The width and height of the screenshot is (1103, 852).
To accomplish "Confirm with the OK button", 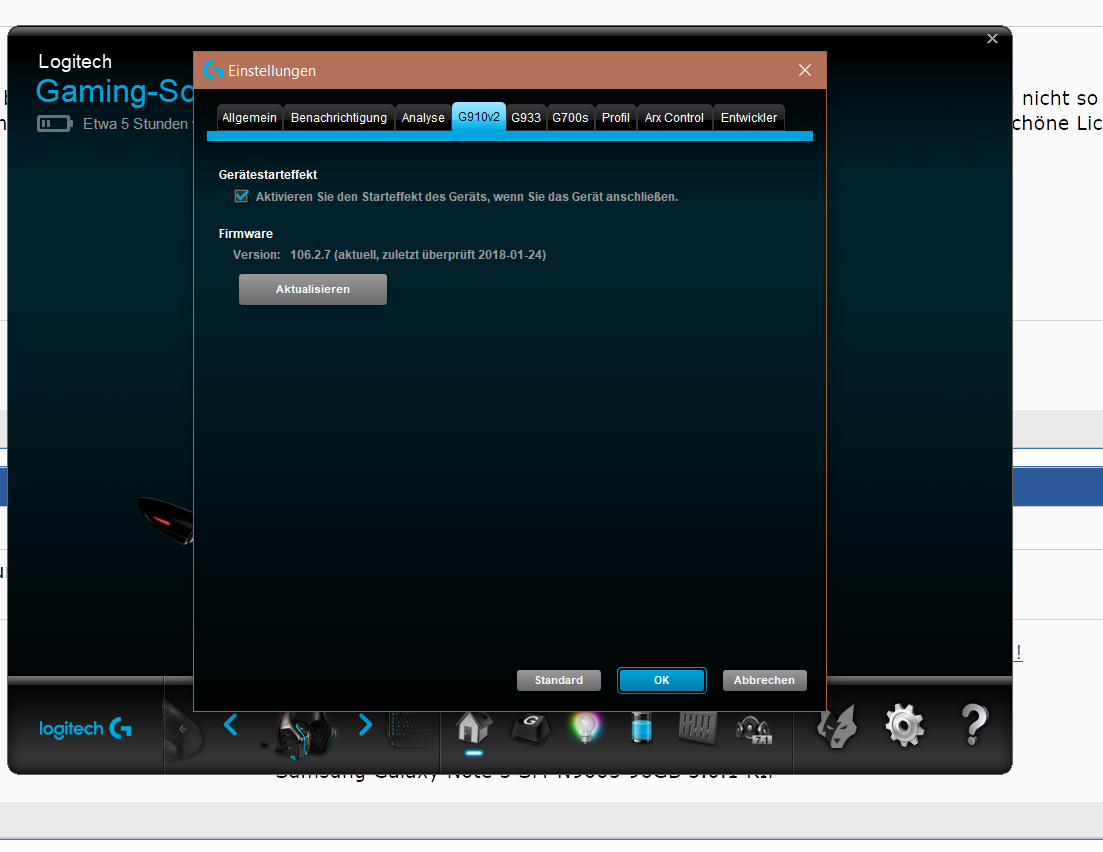I will tap(661, 680).
